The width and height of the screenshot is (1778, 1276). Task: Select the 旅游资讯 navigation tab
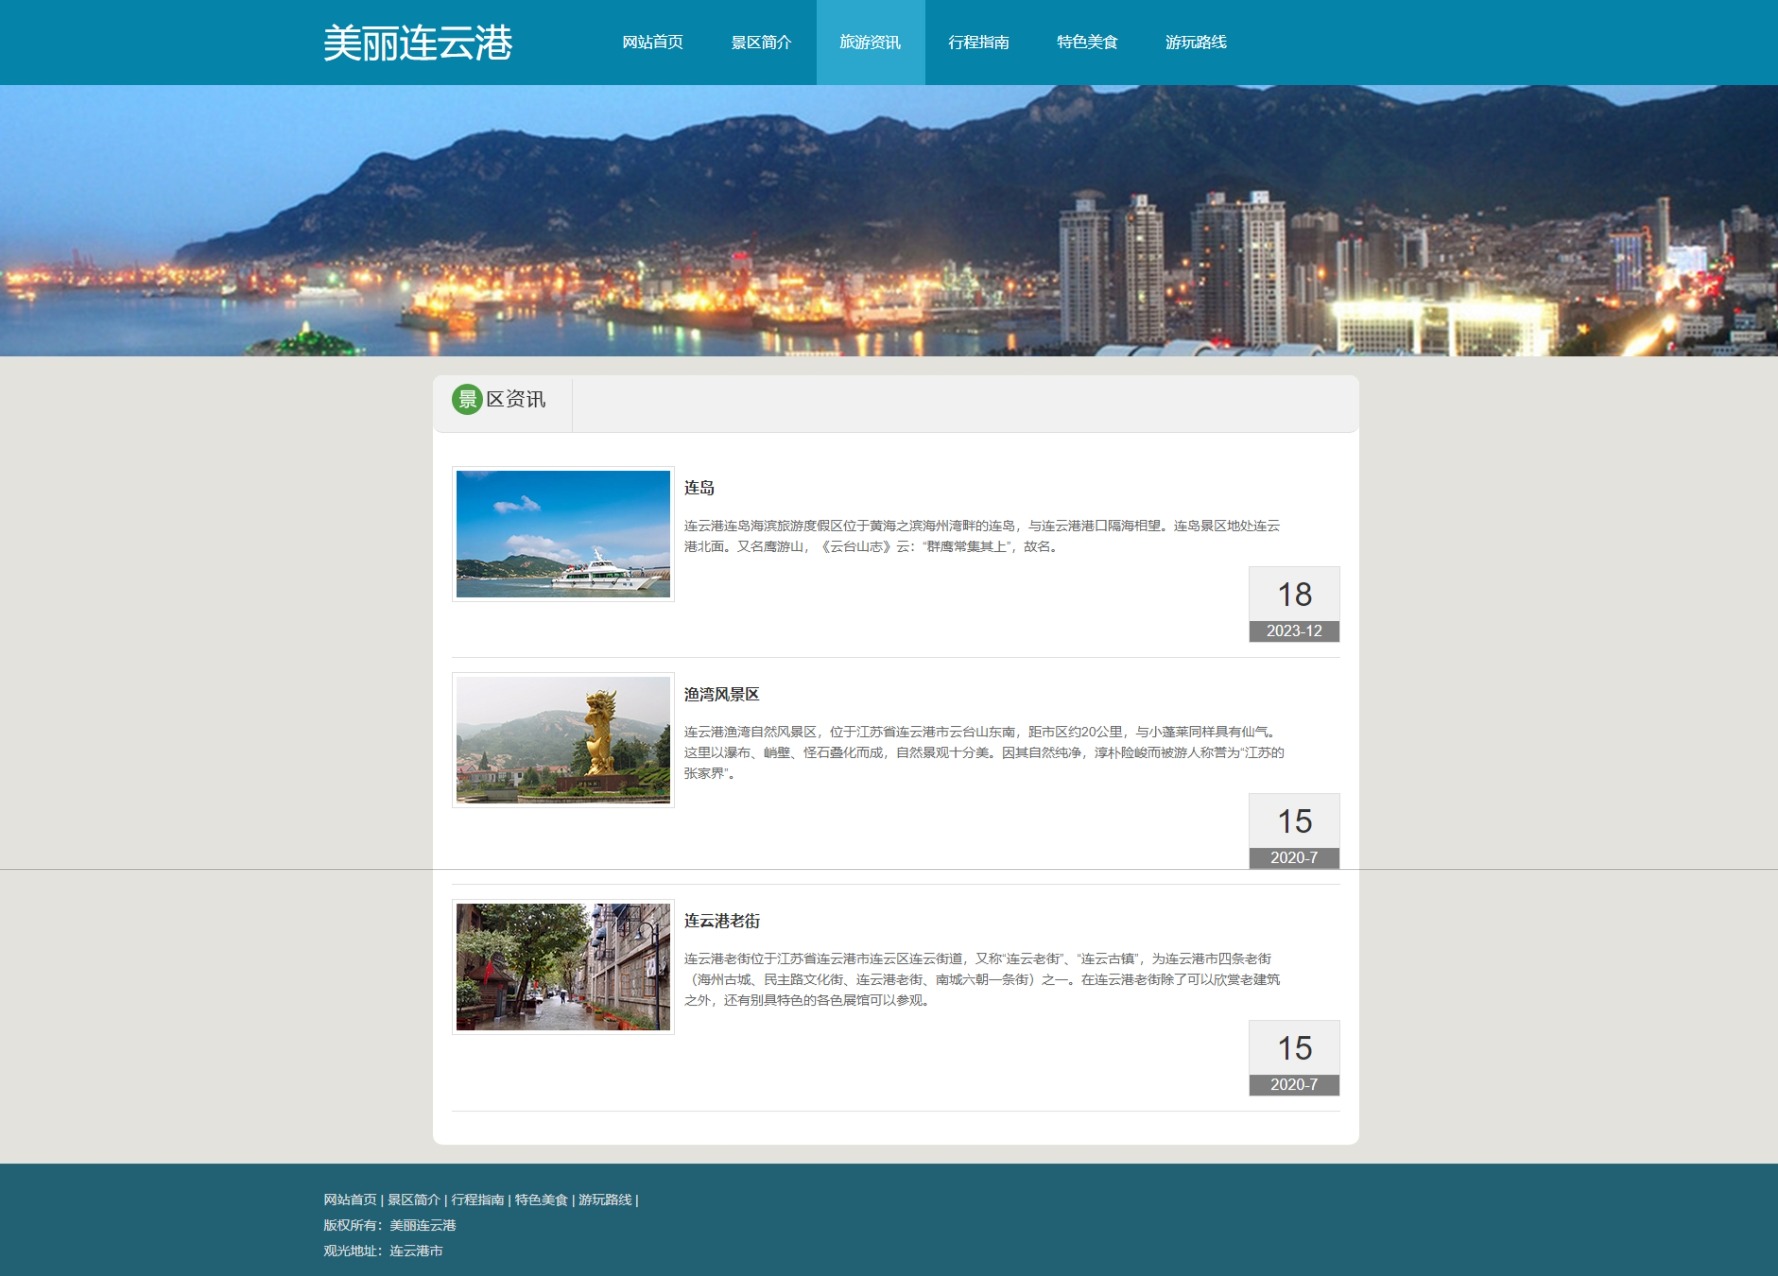(x=870, y=42)
